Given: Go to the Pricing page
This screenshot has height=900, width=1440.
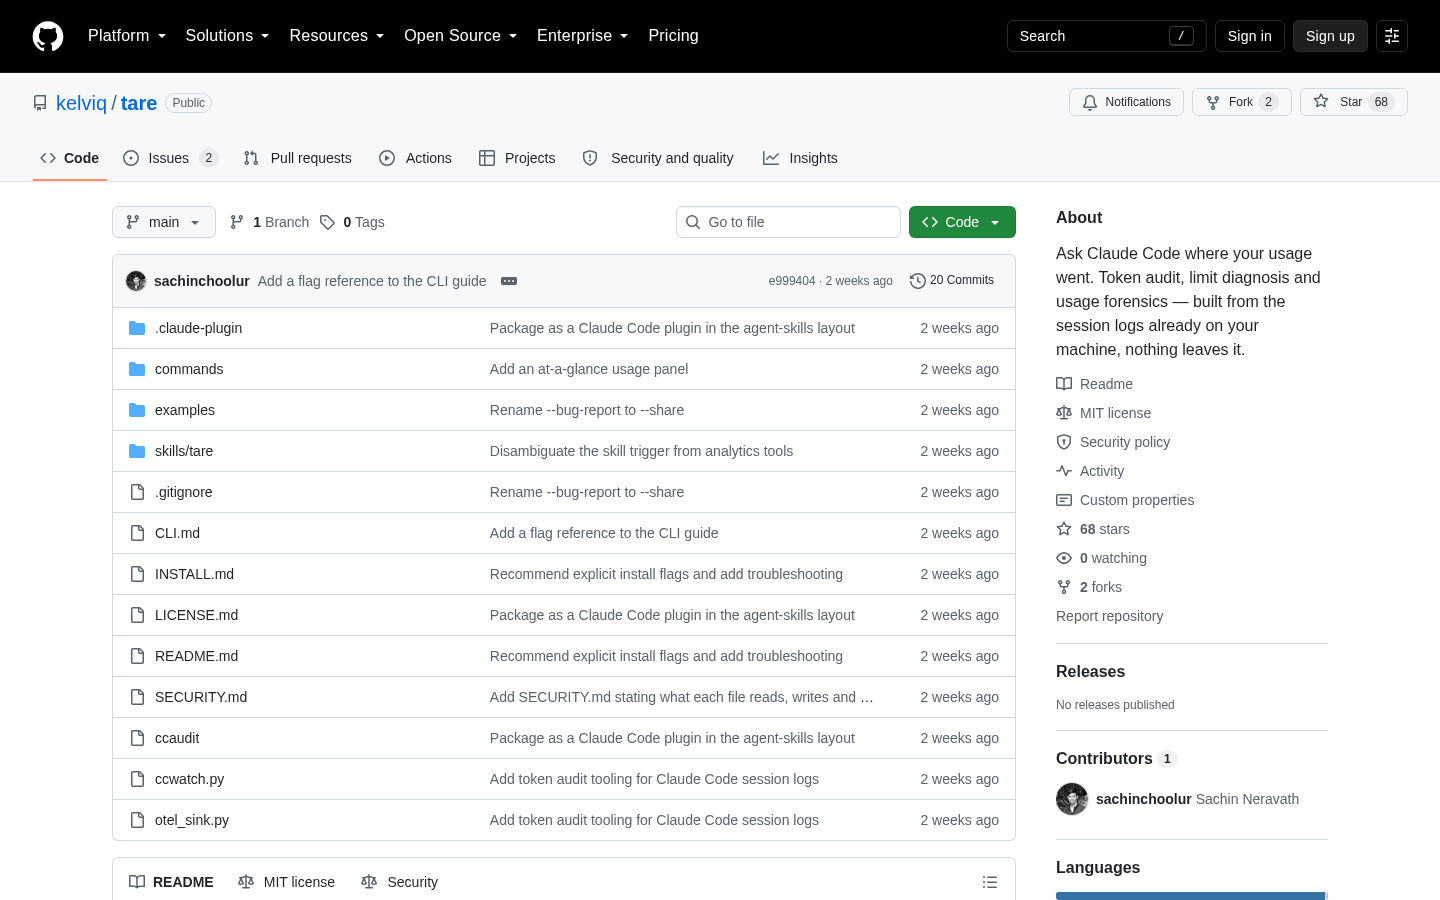Looking at the screenshot, I should 673,36.
